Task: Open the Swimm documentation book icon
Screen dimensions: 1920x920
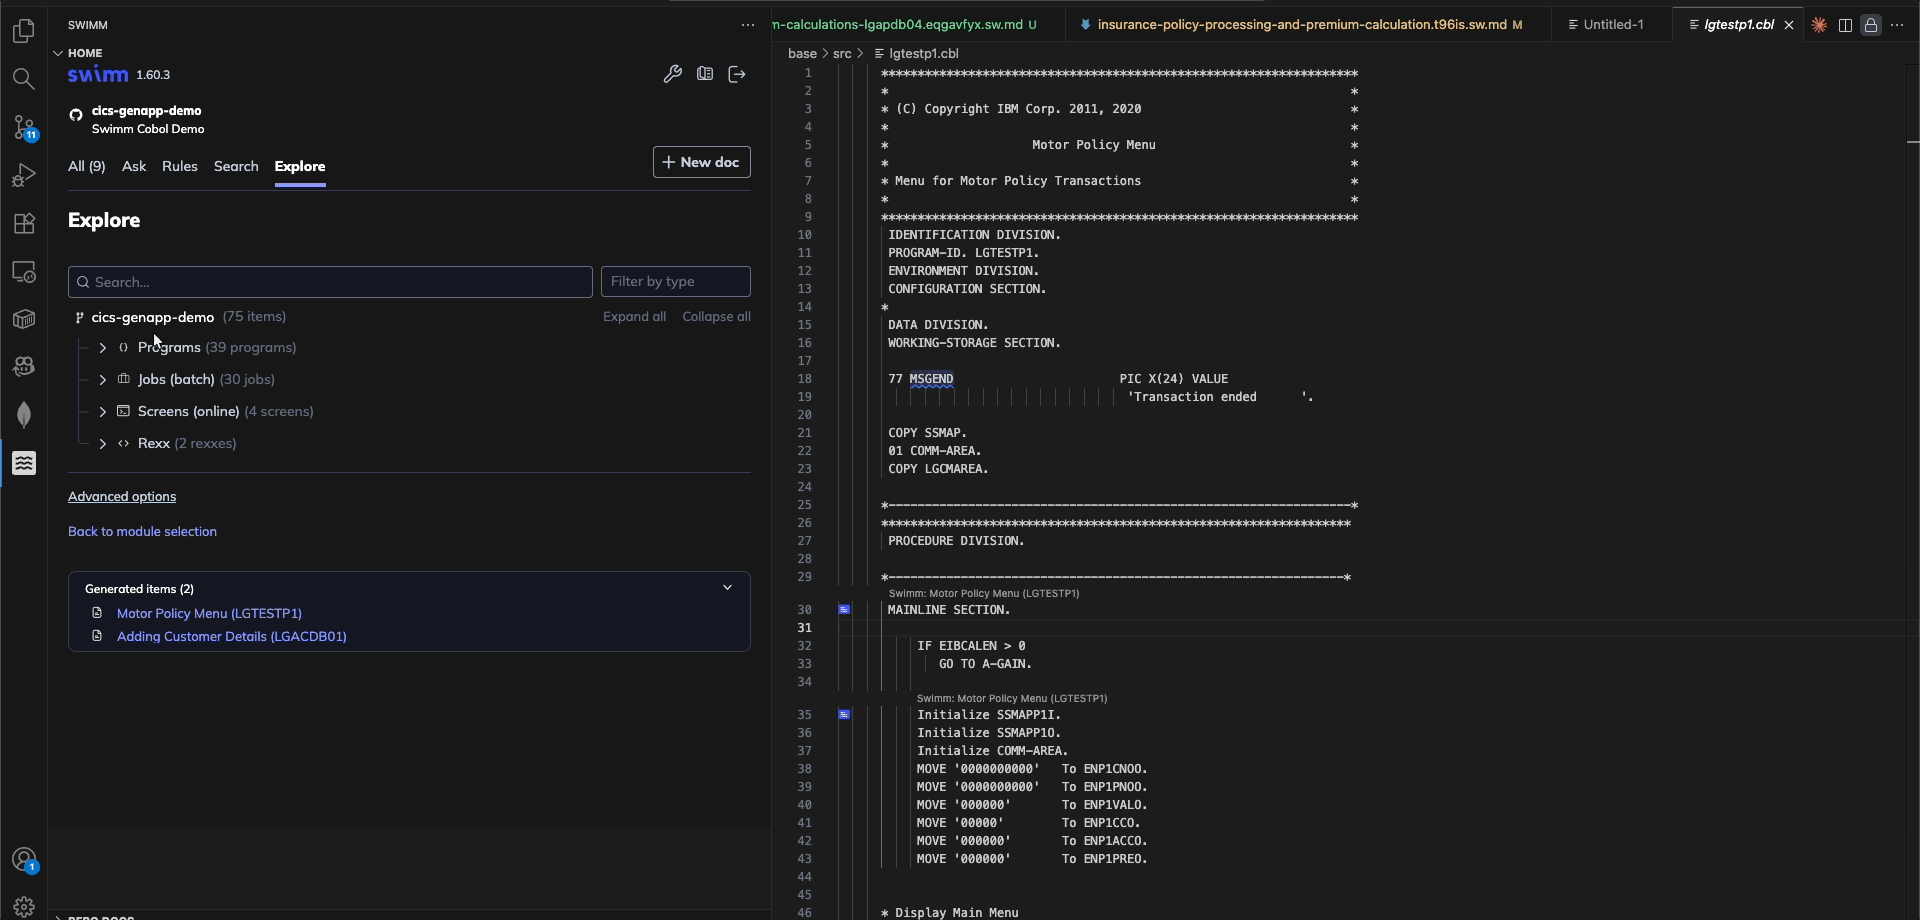Action: 705,74
